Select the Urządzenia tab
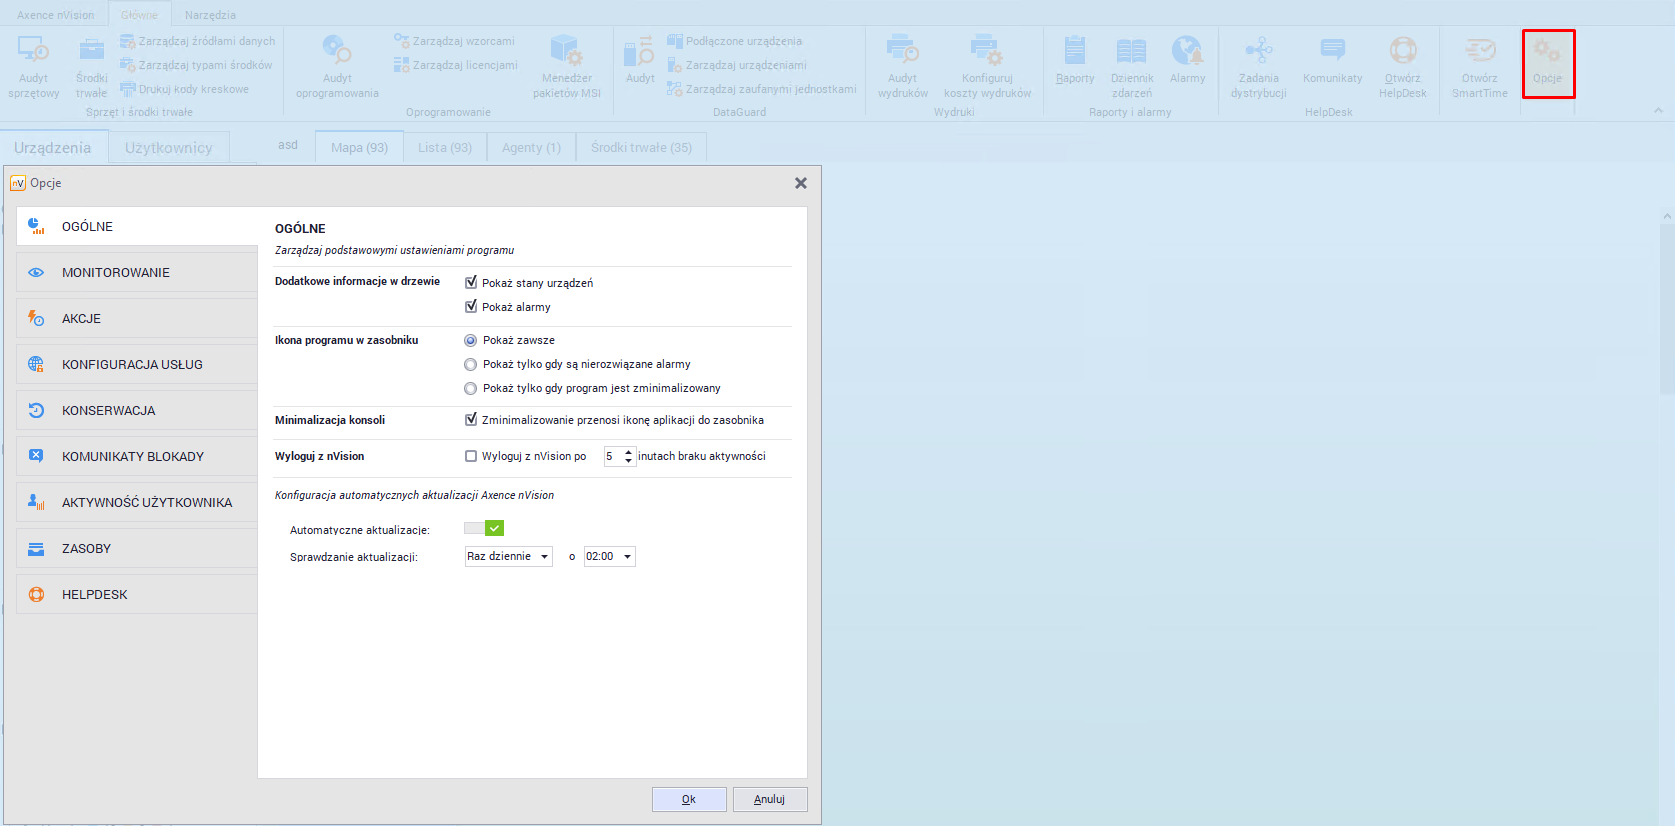 [53, 148]
